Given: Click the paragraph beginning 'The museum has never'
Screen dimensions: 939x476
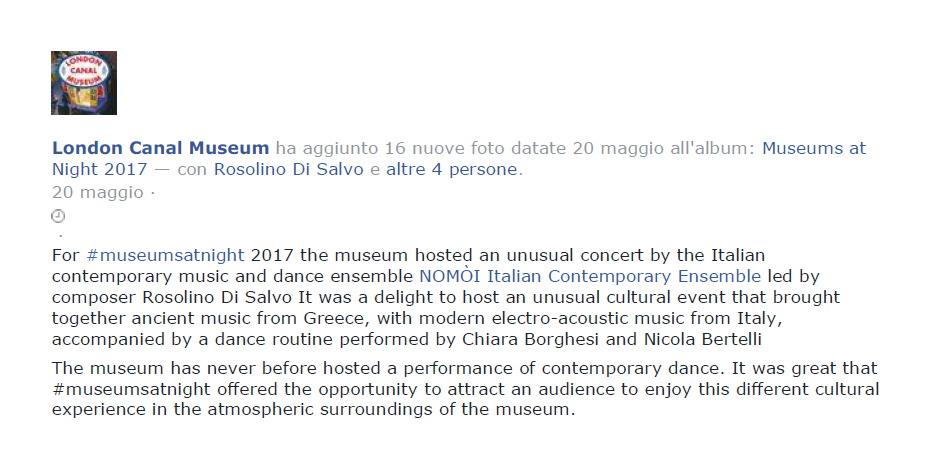Looking at the screenshot, I should (x=465, y=389).
